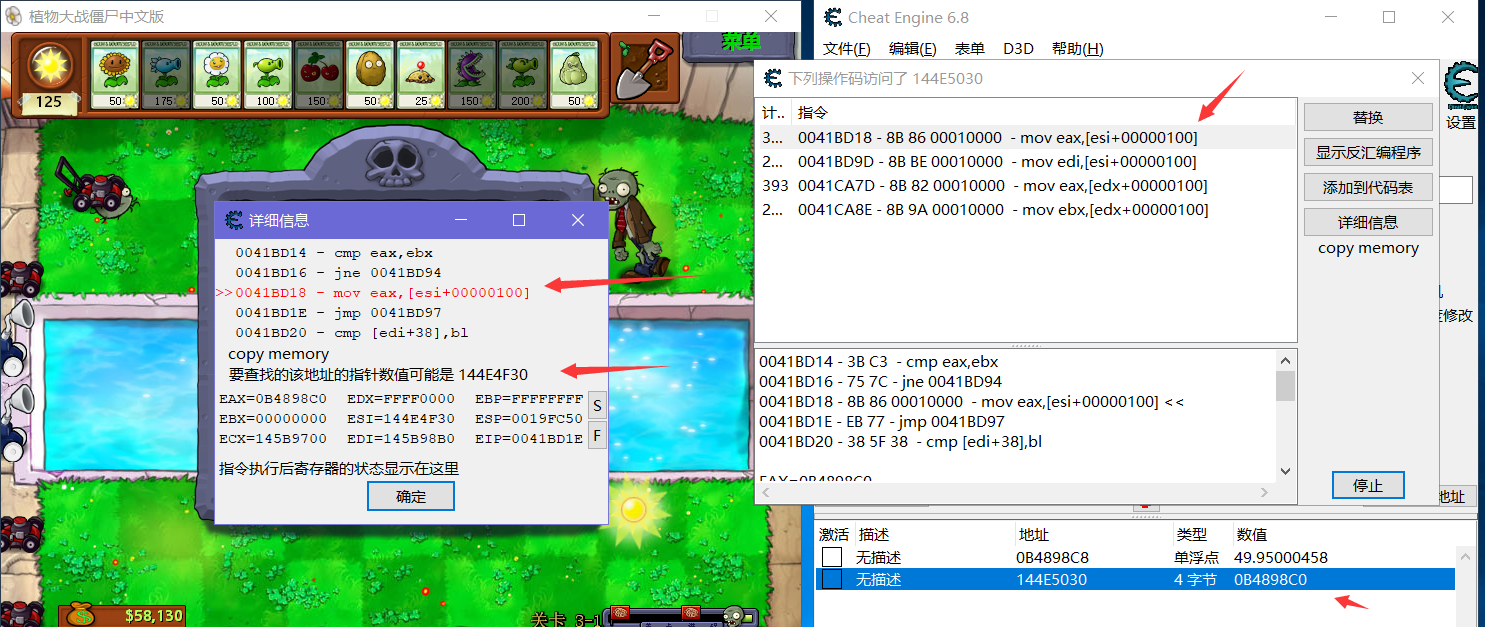Select instruction row 0041BD9D mov edi
The height and width of the screenshot is (627, 1485).
pyautogui.click(x=1026, y=161)
